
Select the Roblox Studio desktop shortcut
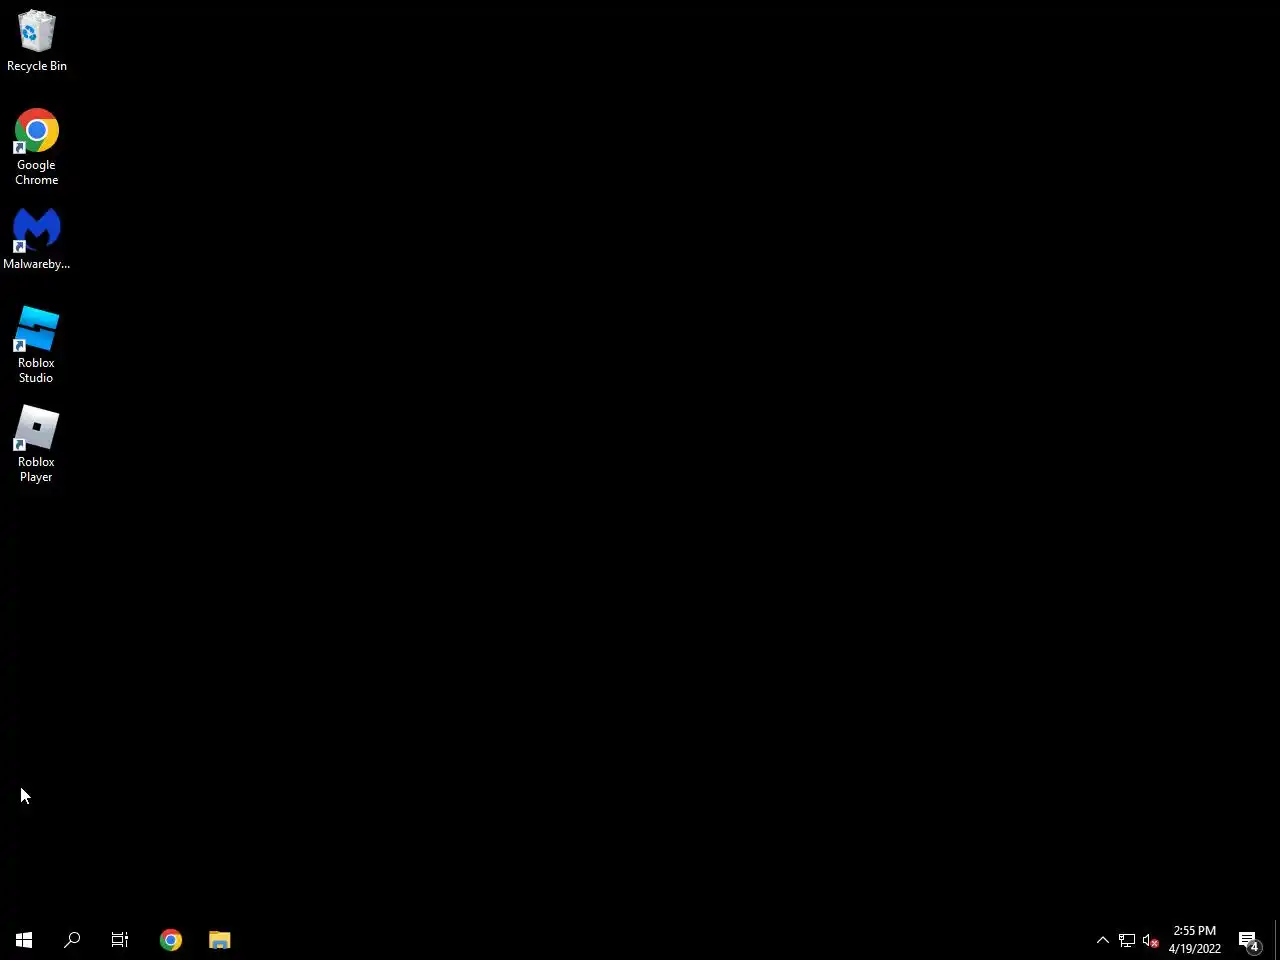[37, 345]
